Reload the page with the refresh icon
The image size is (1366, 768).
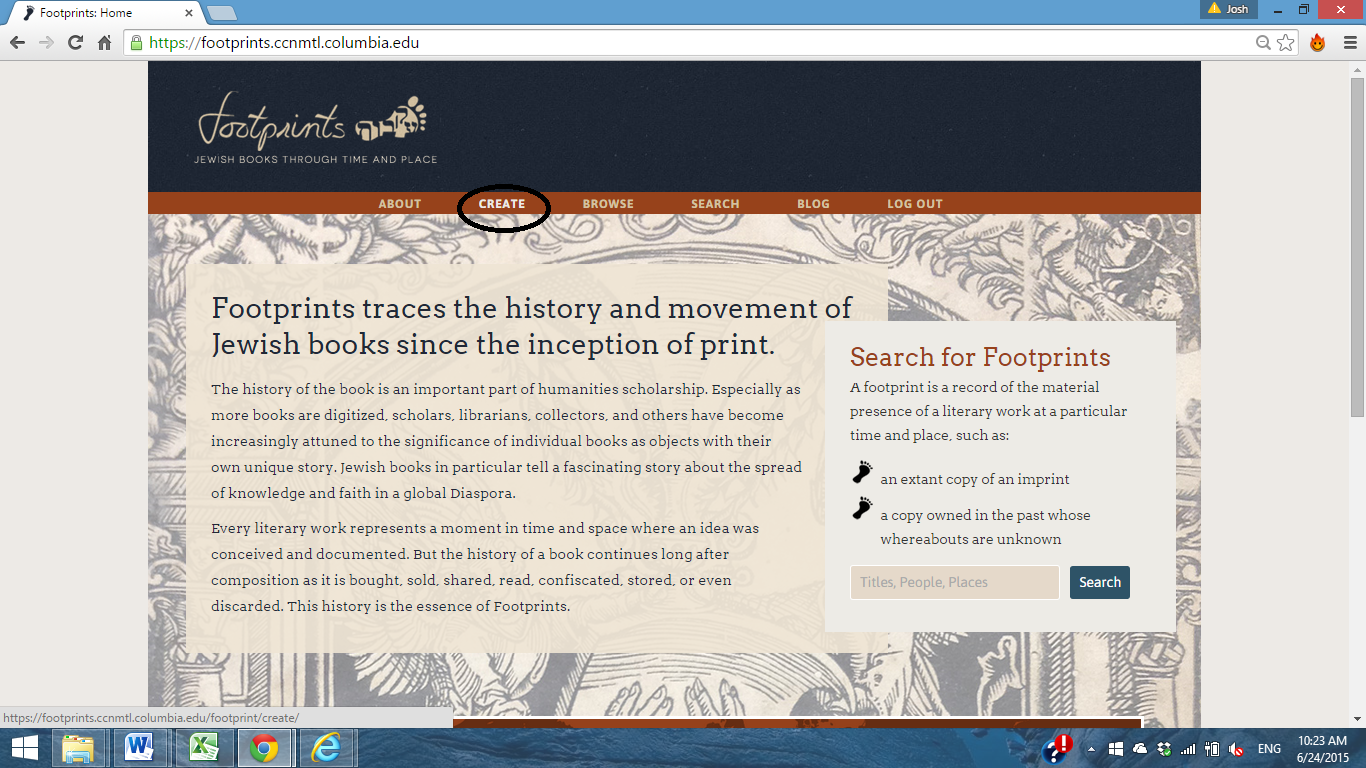(x=75, y=43)
